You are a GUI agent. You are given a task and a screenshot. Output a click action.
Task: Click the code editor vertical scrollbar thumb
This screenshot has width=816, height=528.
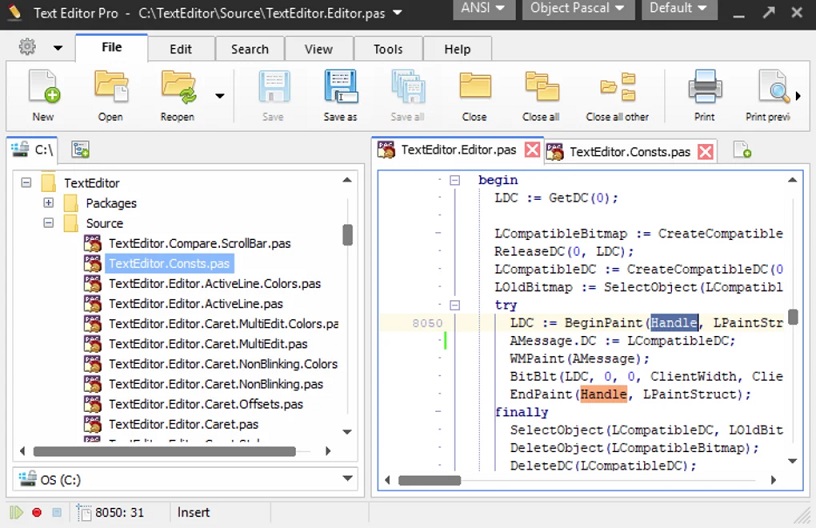point(793,317)
